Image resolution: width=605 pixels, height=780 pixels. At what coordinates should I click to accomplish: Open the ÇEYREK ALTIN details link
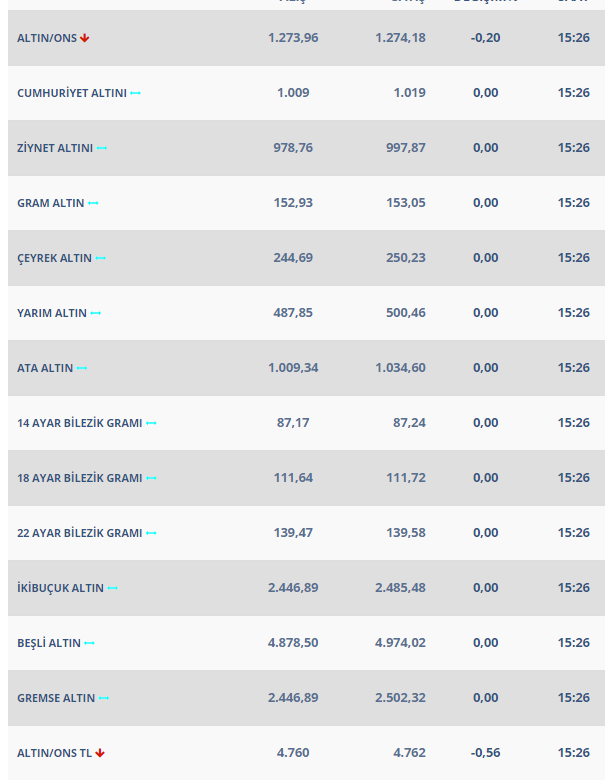[x=54, y=258]
